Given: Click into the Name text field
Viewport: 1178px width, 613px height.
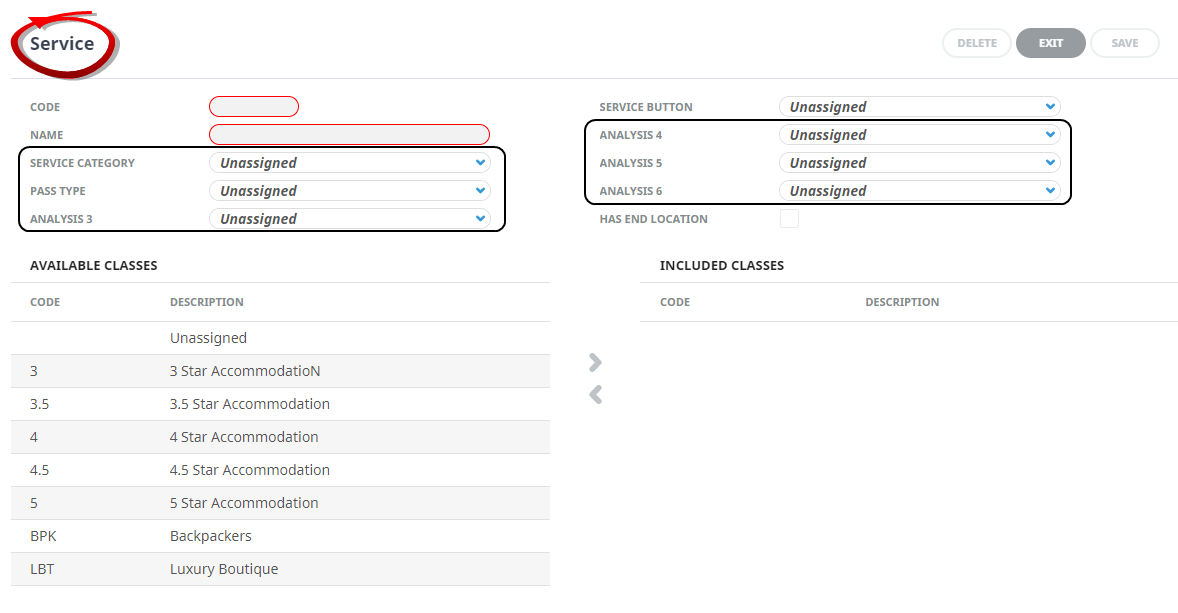Looking at the screenshot, I should [x=349, y=135].
